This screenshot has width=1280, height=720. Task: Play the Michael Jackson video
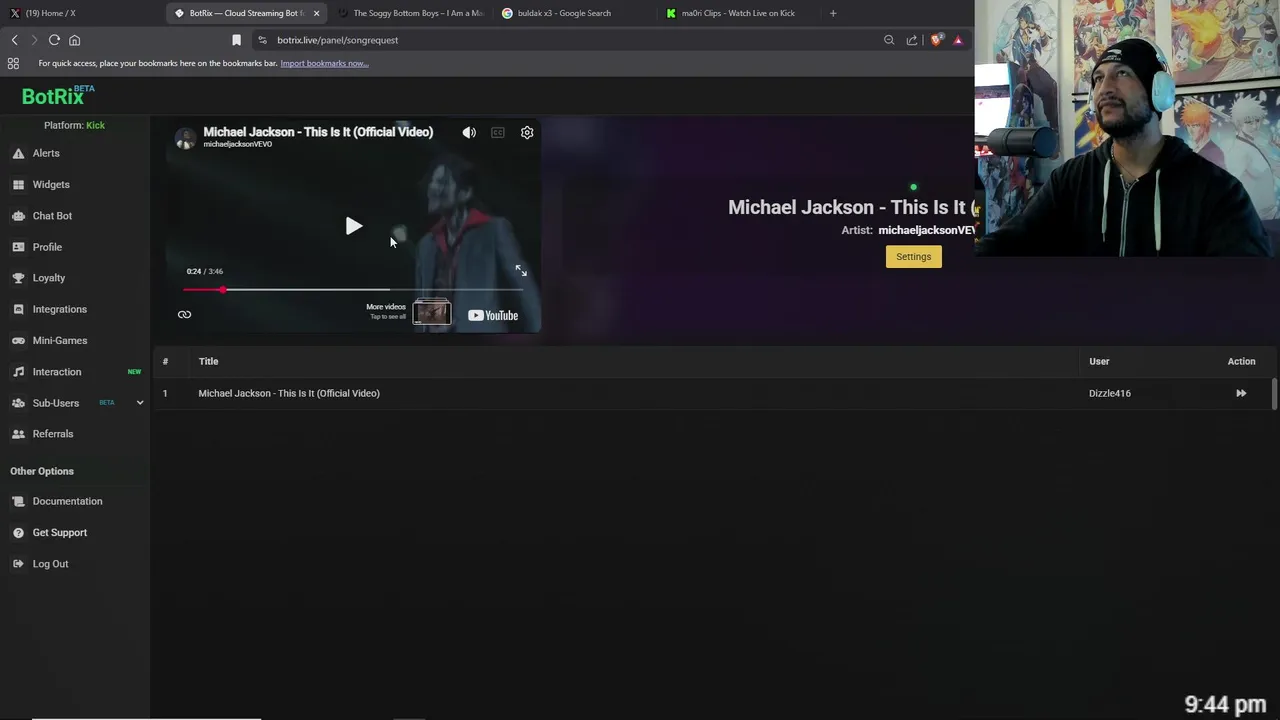click(x=353, y=226)
